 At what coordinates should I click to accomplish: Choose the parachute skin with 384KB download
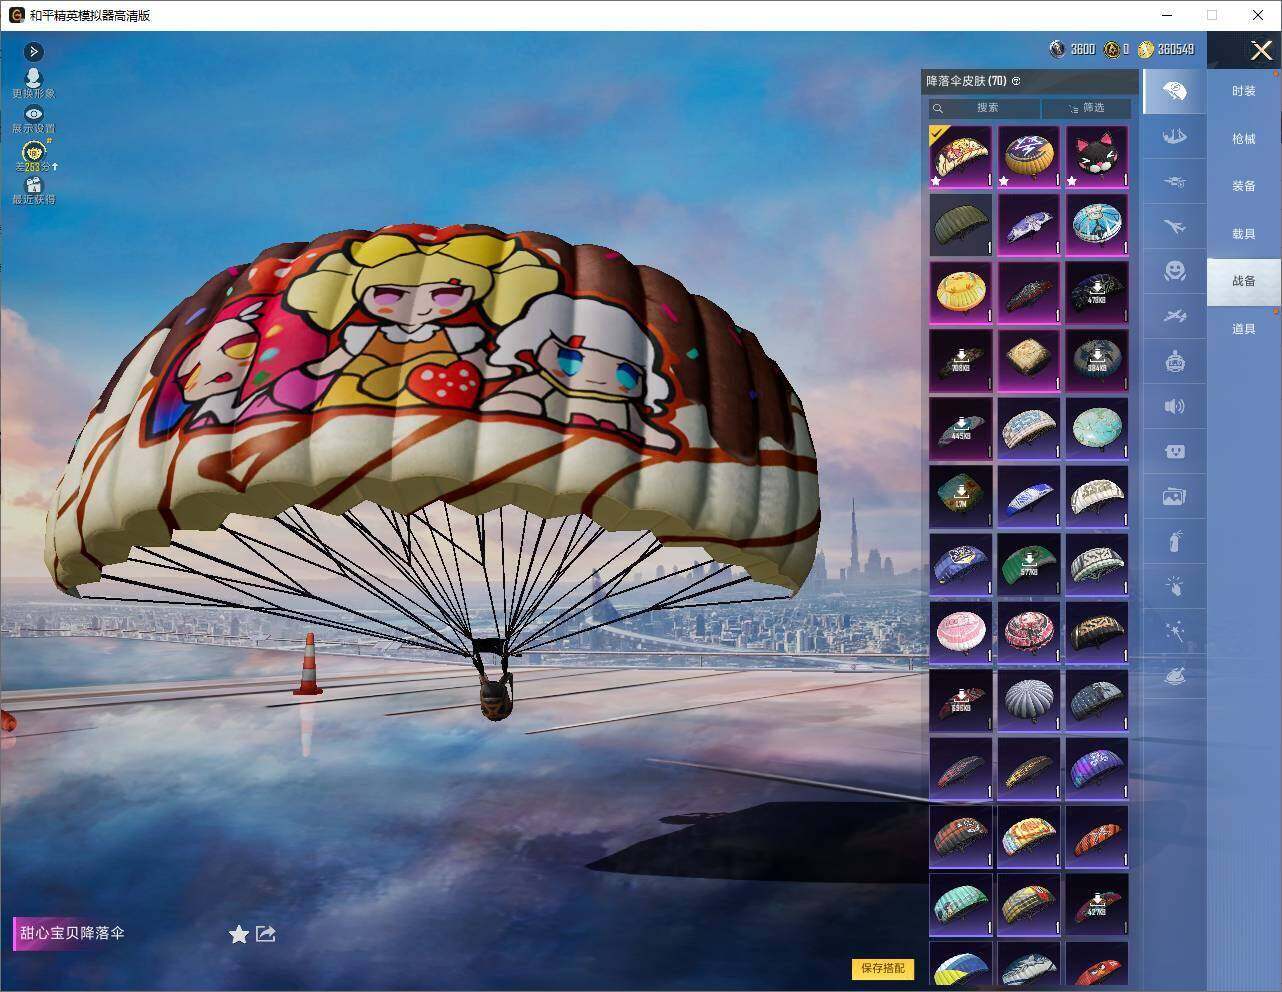tap(1097, 361)
